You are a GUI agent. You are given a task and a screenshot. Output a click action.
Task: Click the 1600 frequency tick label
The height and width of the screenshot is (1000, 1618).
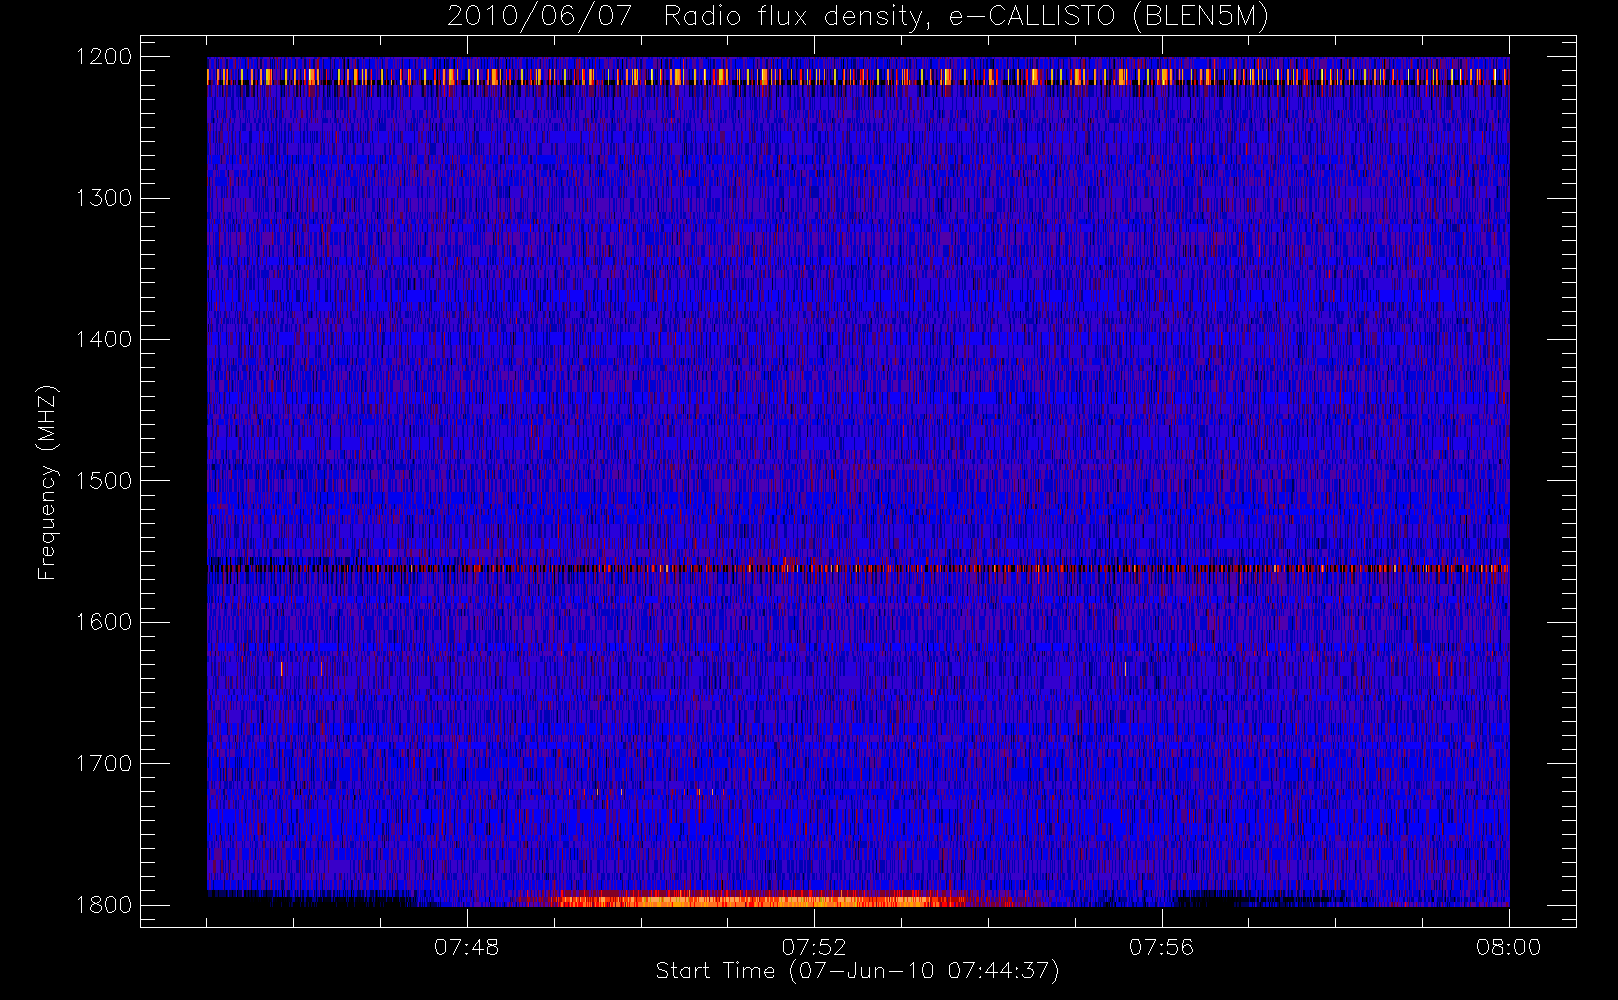click(104, 622)
